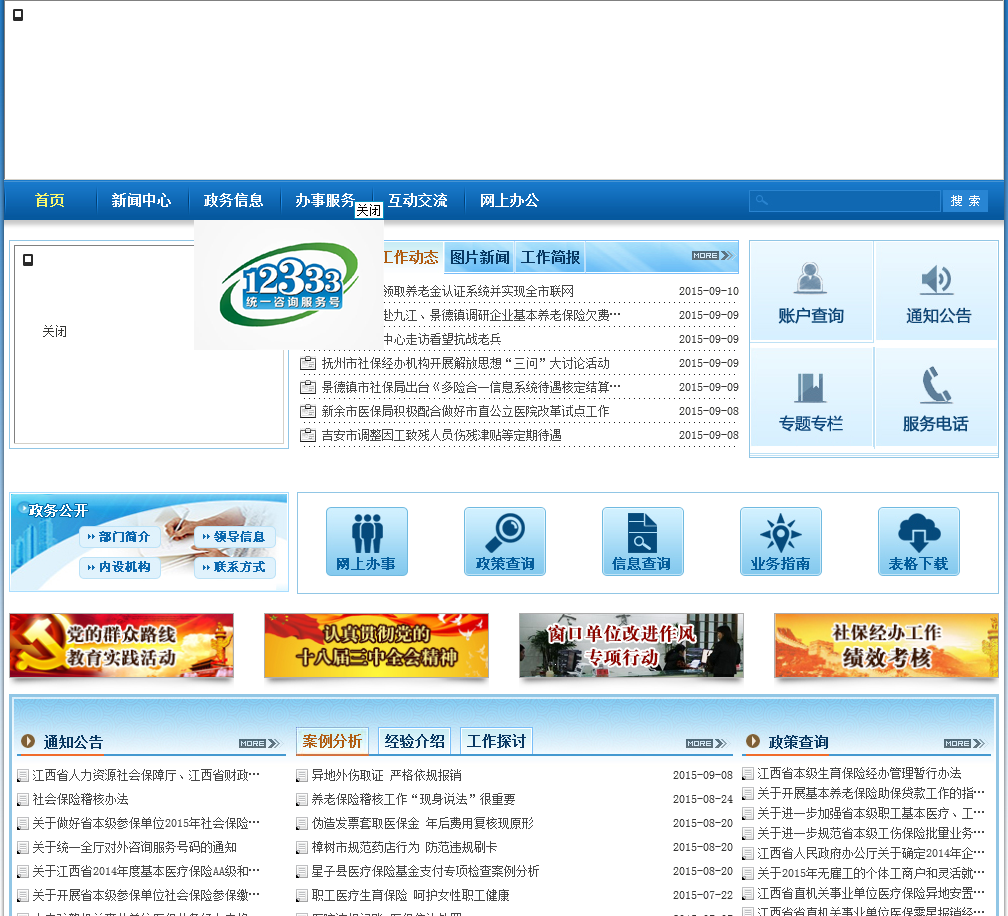This screenshot has width=1008, height=916.
Task: Open 党的群众路线教育实践活动 banner
Action: [122, 645]
